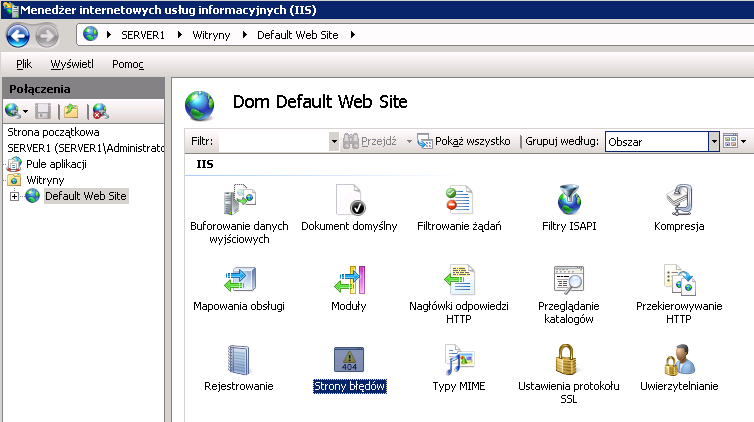Click the view mode icon beside Obszar

click(730, 141)
